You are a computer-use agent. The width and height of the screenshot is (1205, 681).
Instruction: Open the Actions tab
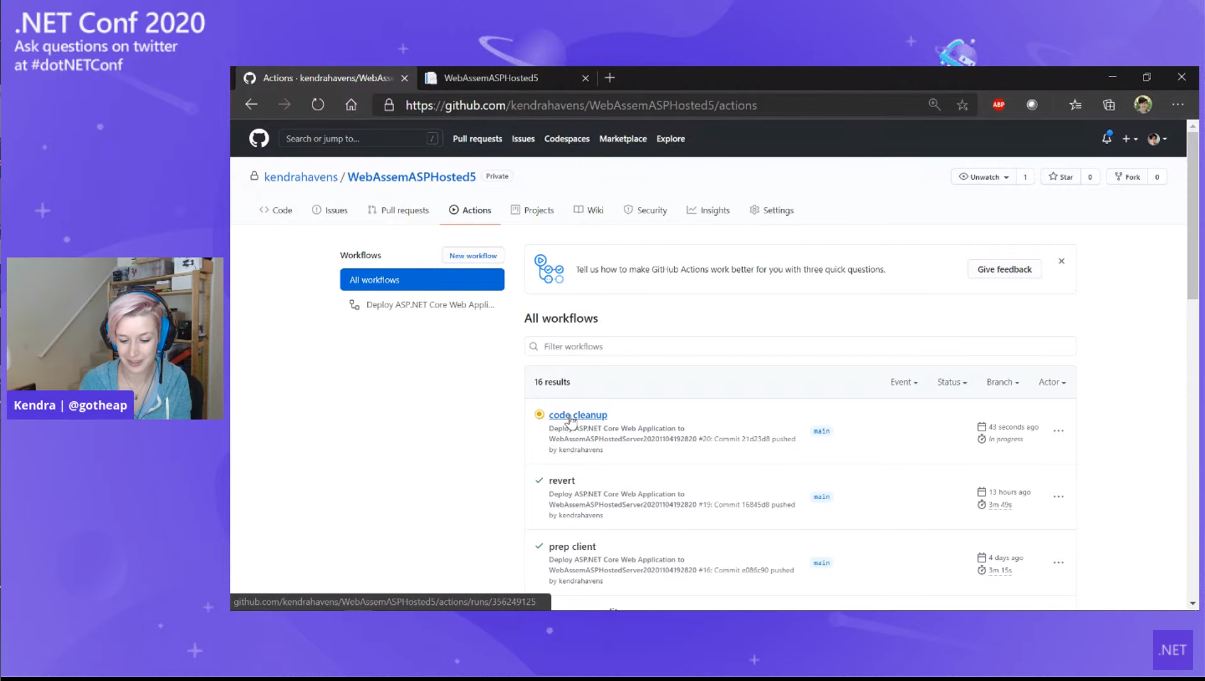point(470,210)
